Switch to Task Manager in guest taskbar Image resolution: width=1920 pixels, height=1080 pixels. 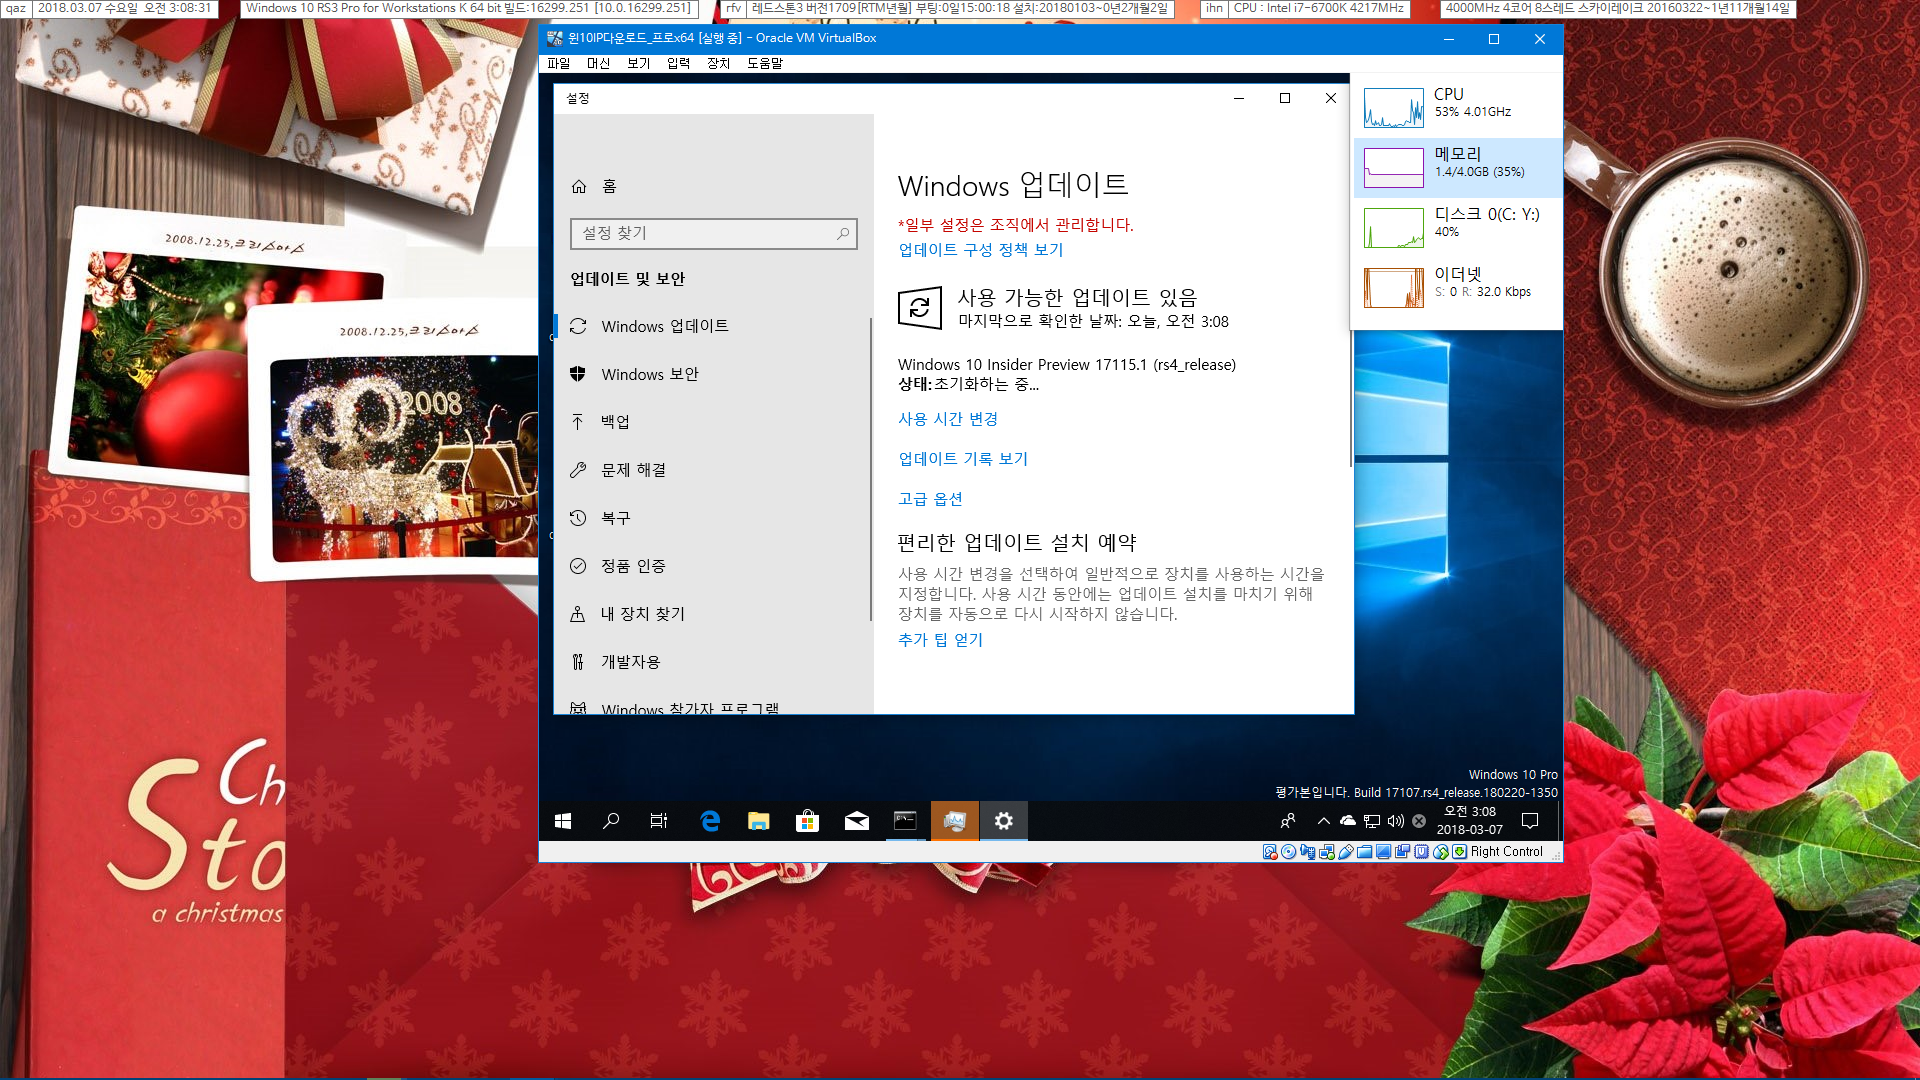[954, 821]
